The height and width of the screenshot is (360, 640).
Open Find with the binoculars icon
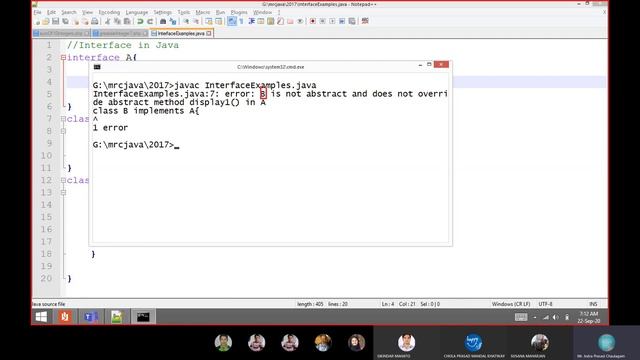coord(163,21)
